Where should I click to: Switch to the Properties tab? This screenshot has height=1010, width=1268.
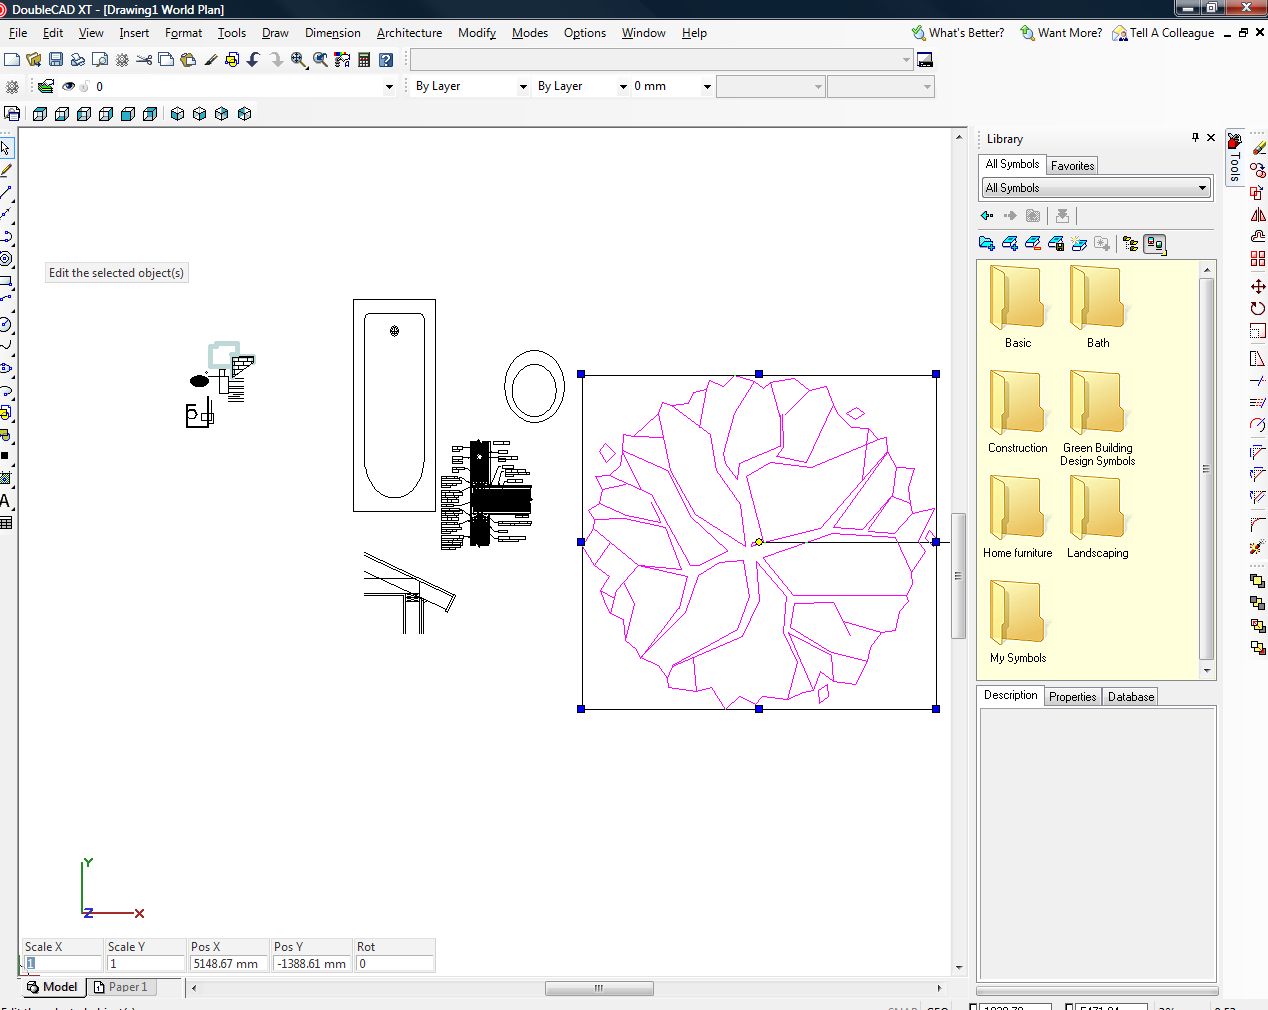tap(1072, 697)
